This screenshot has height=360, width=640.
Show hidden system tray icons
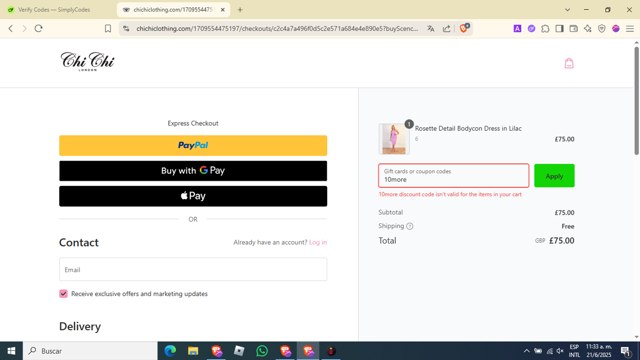[527, 351]
